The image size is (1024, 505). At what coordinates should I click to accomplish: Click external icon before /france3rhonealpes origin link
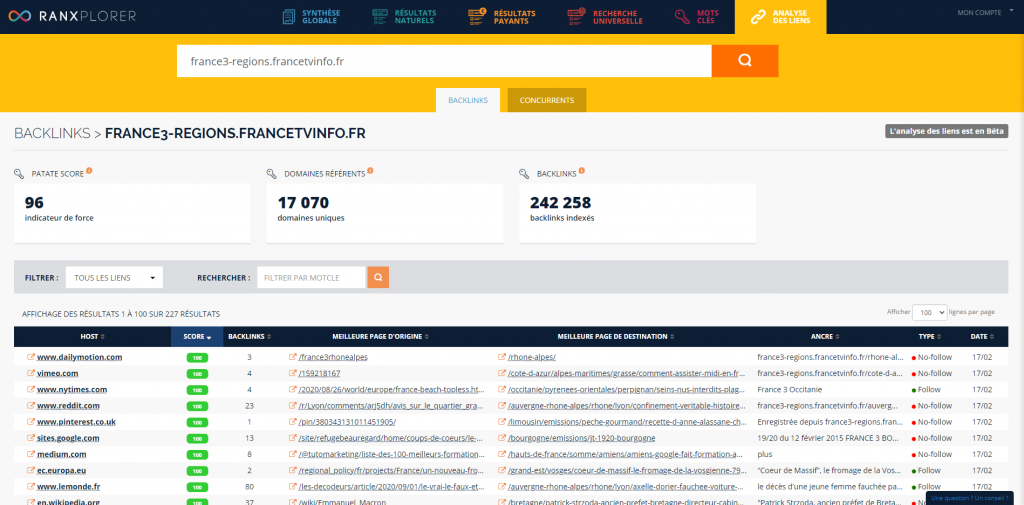click(x=293, y=357)
